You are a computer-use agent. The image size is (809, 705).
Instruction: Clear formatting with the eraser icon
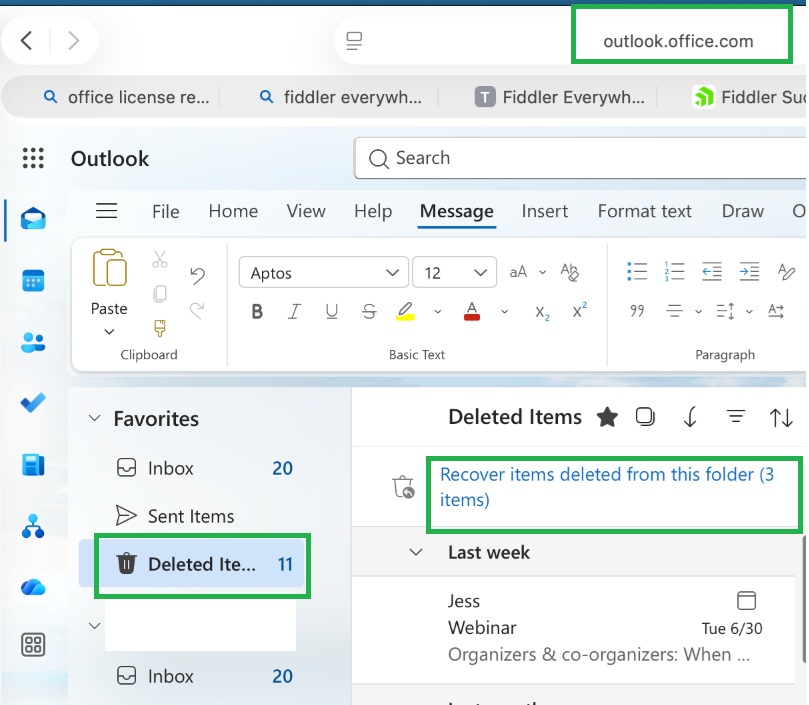(570, 272)
